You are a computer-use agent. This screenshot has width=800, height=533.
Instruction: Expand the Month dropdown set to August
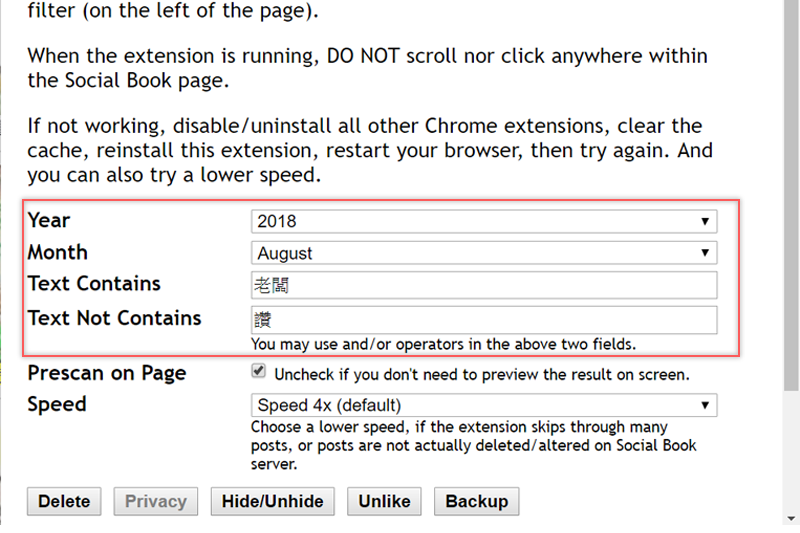coord(484,253)
